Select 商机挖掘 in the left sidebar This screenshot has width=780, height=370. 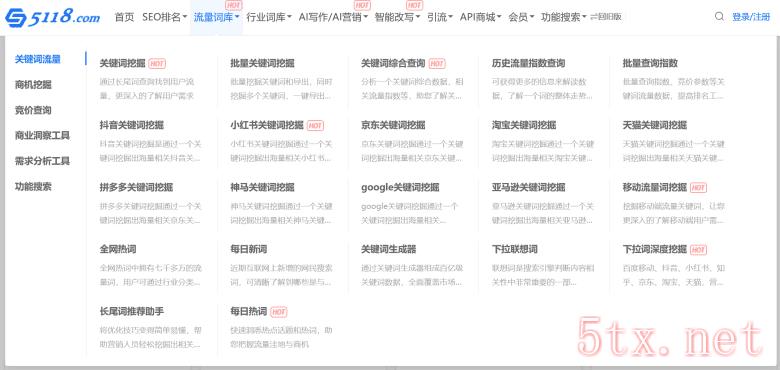pyautogui.click(x=33, y=85)
